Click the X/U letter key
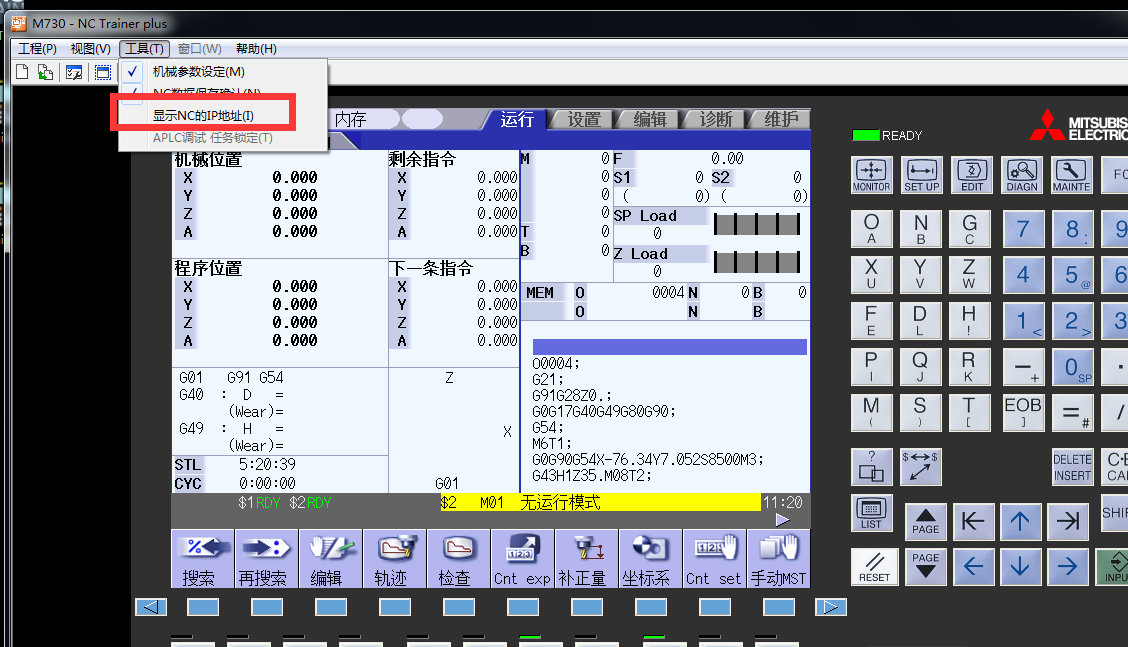1128x647 pixels. pyautogui.click(x=871, y=274)
